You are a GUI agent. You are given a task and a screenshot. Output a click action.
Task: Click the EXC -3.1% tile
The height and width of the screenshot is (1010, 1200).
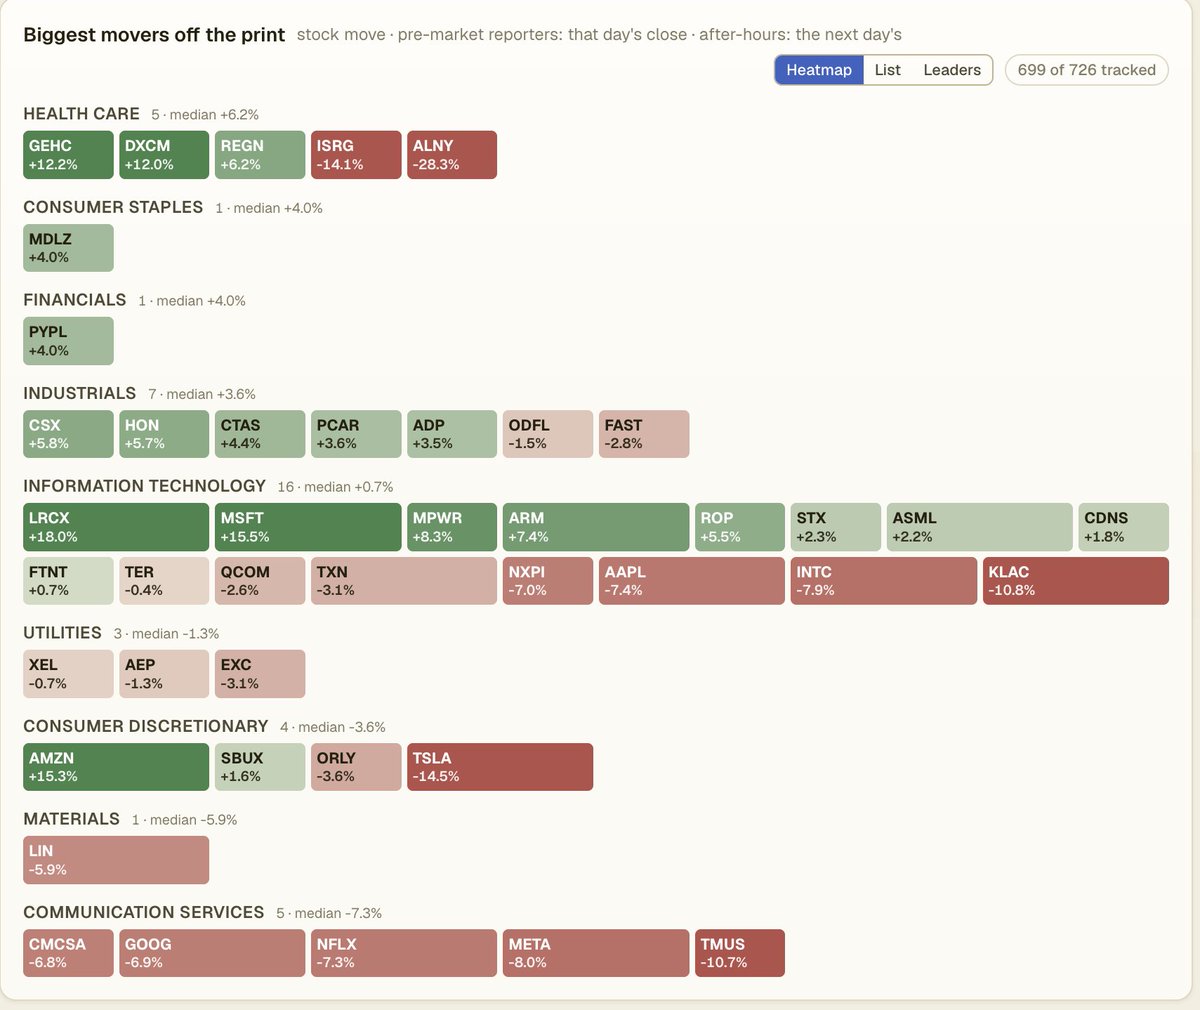pos(260,674)
